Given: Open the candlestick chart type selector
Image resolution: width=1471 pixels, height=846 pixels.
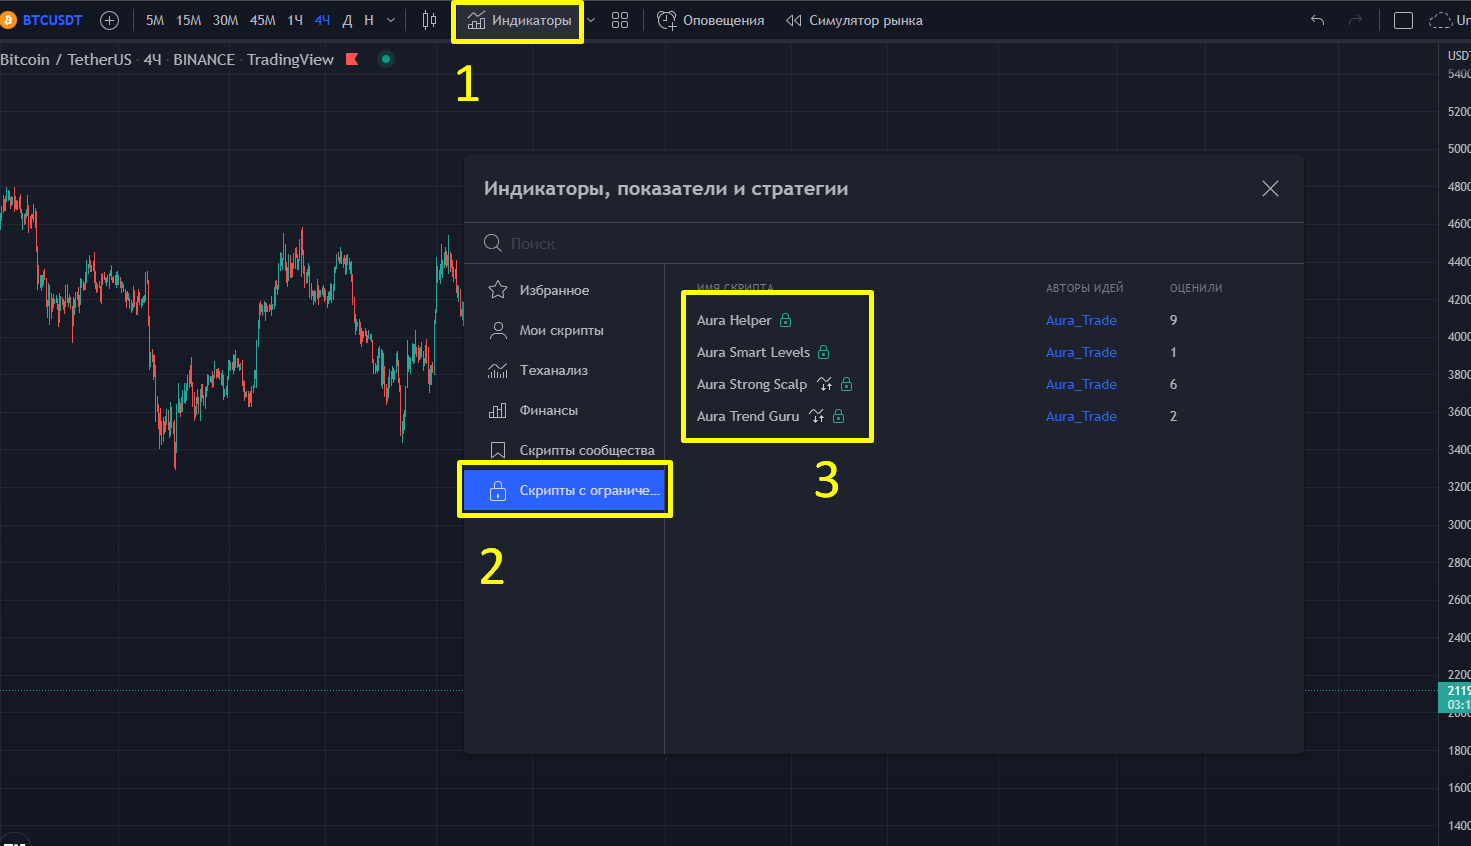Looking at the screenshot, I should tap(429, 20).
